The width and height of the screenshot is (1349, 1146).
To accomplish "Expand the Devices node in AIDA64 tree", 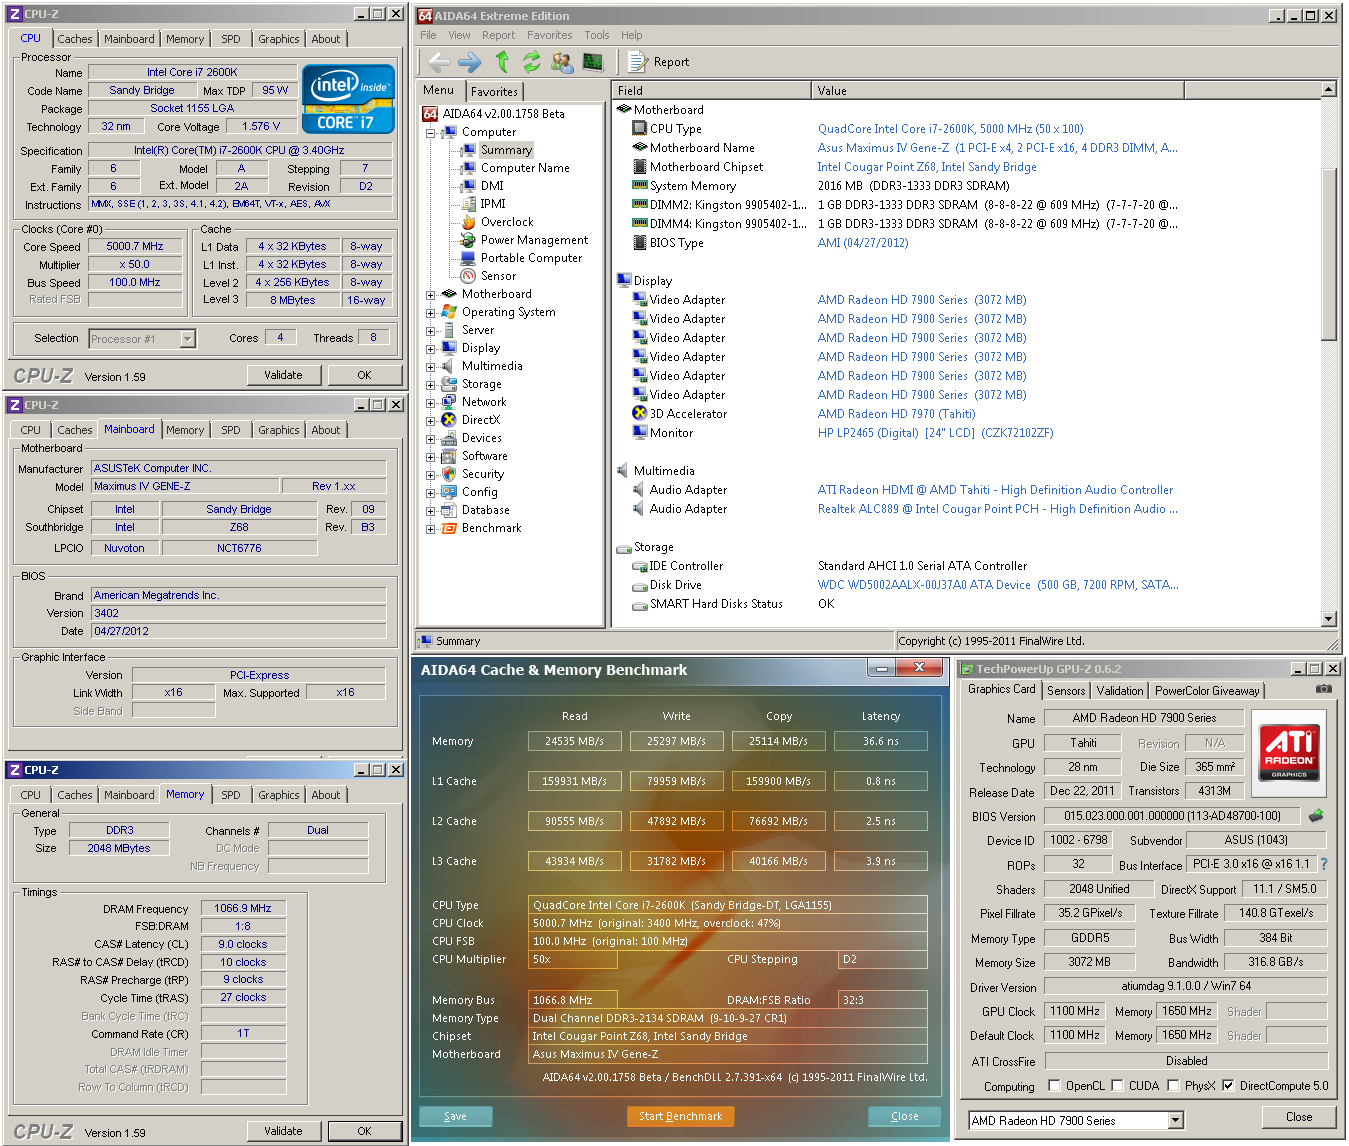I will tap(430, 438).
